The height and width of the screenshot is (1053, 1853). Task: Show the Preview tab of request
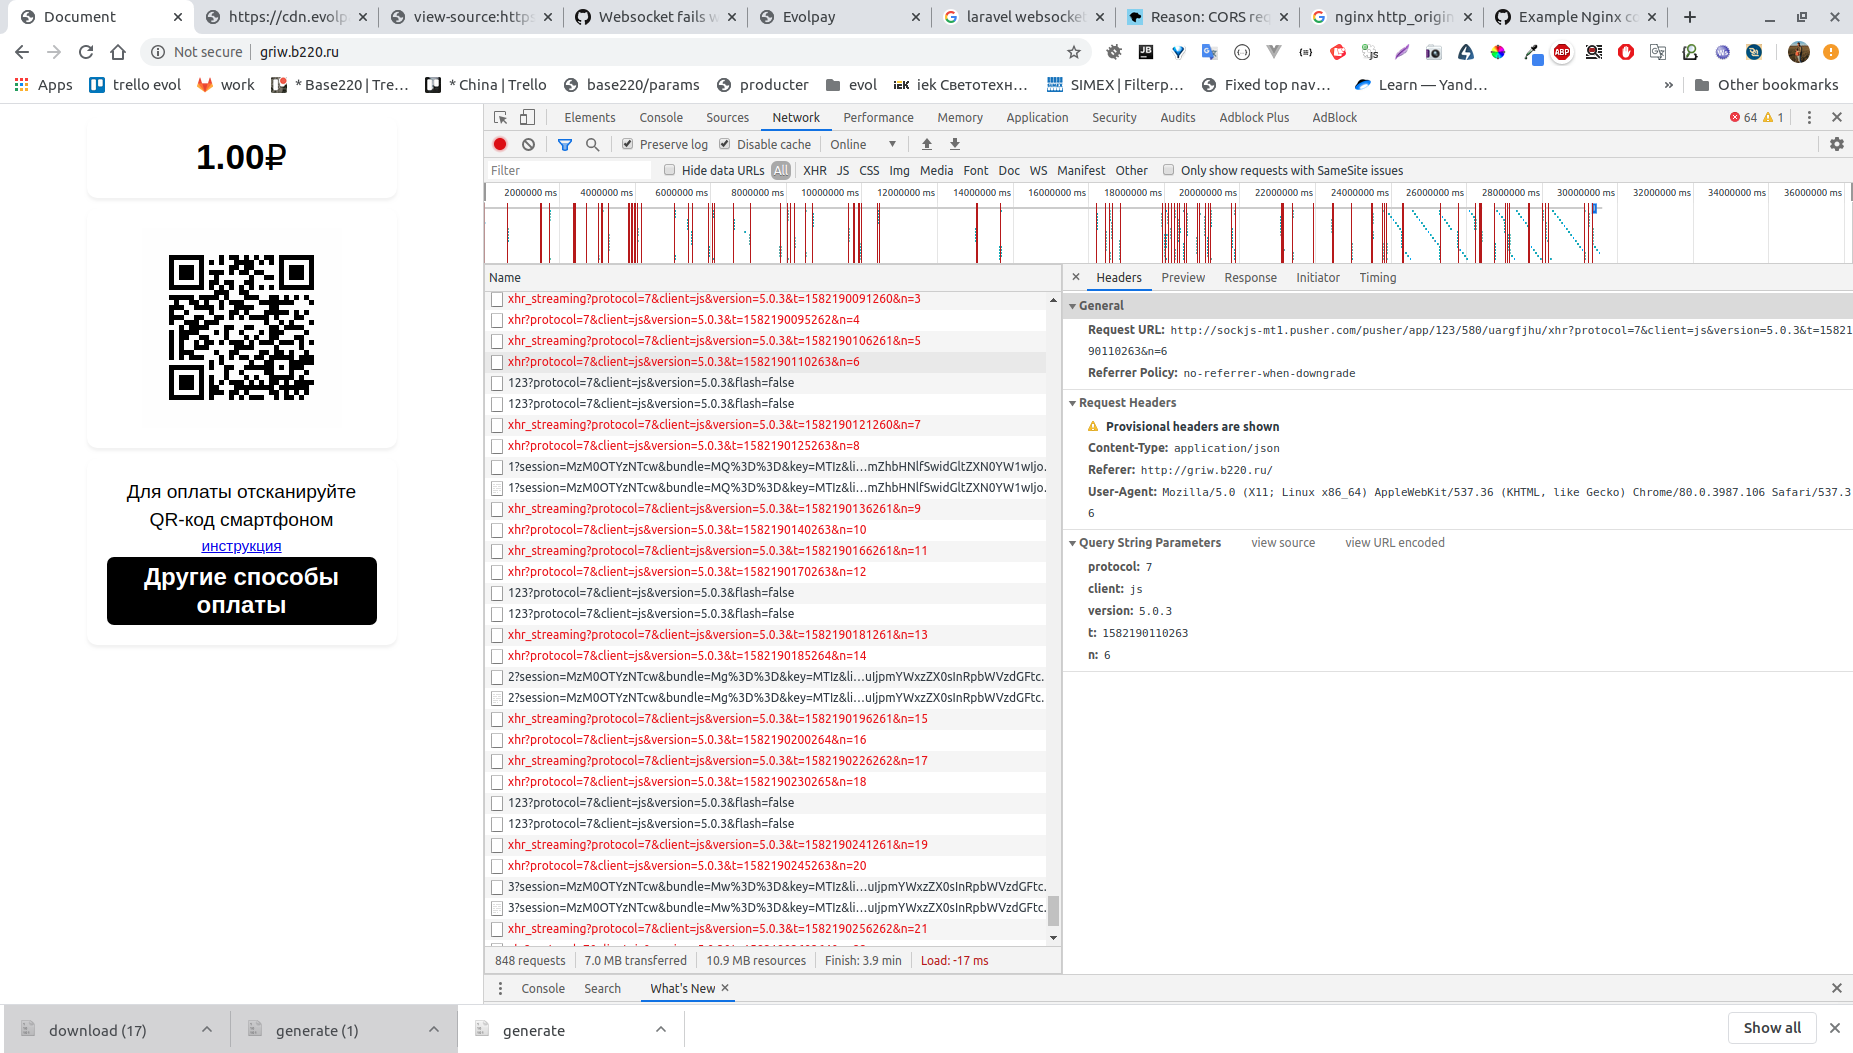(x=1183, y=278)
